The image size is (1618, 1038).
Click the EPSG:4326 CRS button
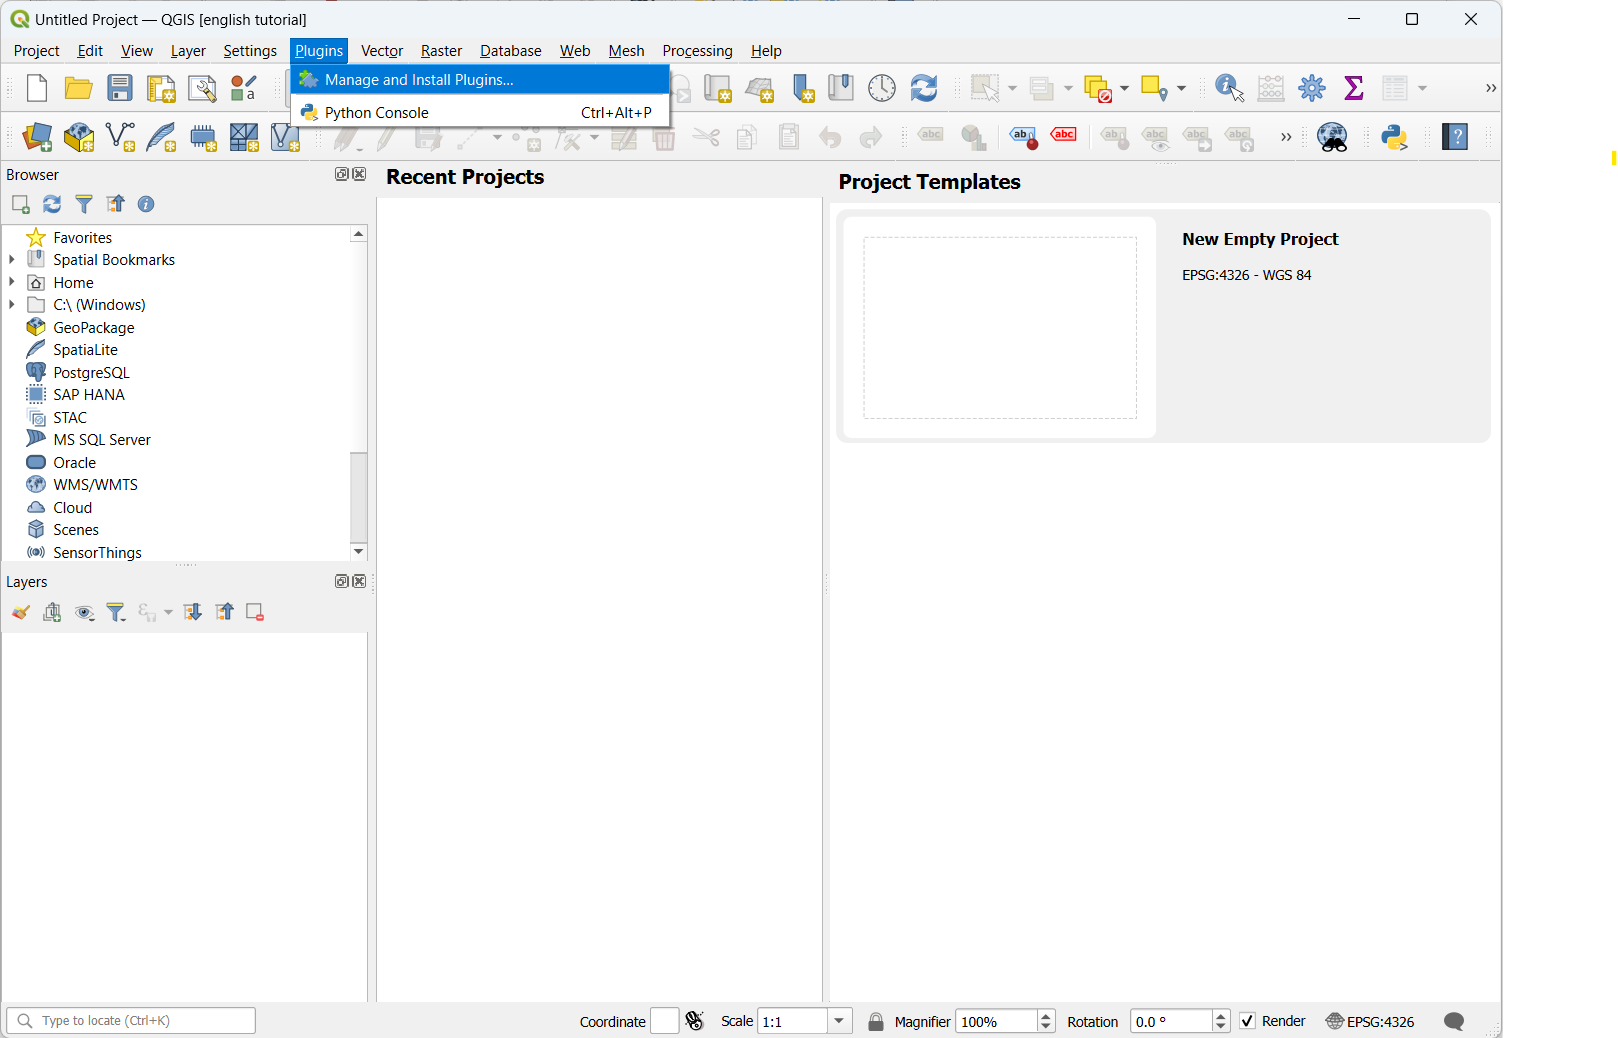coord(1370,1021)
